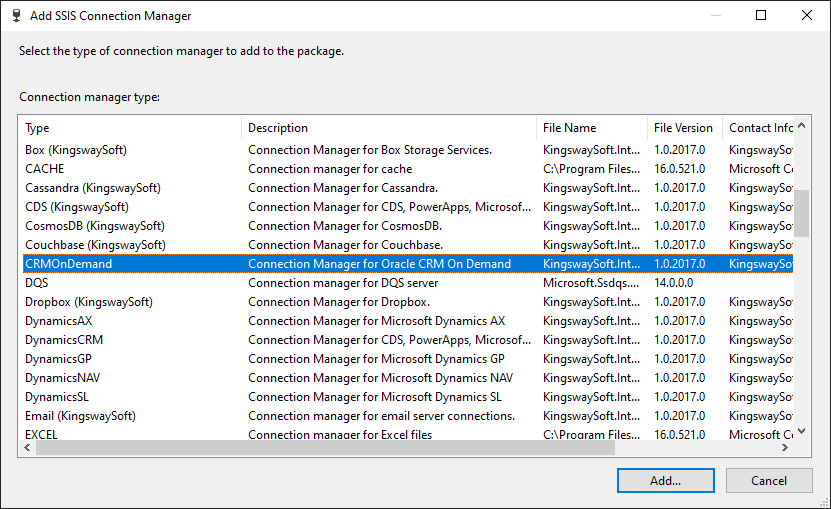
Task: Click the '14.0.0.0' file version cell
Action: (x=674, y=283)
